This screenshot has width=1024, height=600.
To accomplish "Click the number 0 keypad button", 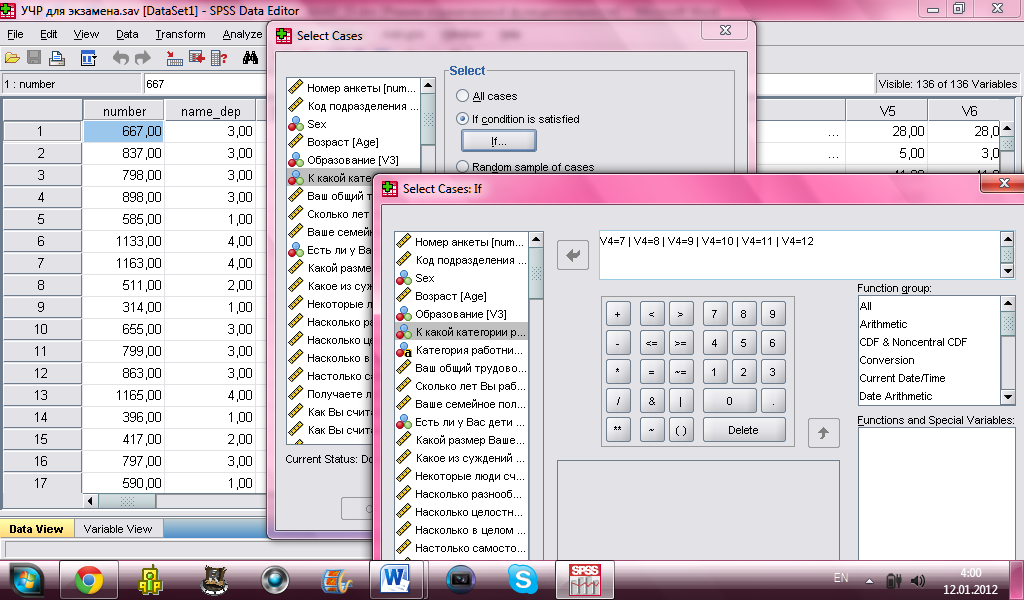I will (x=729, y=401).
